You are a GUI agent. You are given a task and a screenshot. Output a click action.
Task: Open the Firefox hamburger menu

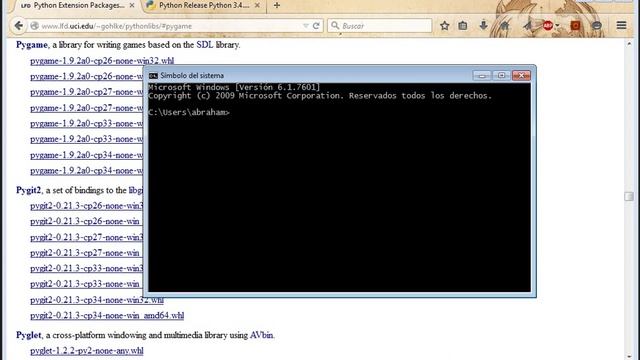(621, 25)
